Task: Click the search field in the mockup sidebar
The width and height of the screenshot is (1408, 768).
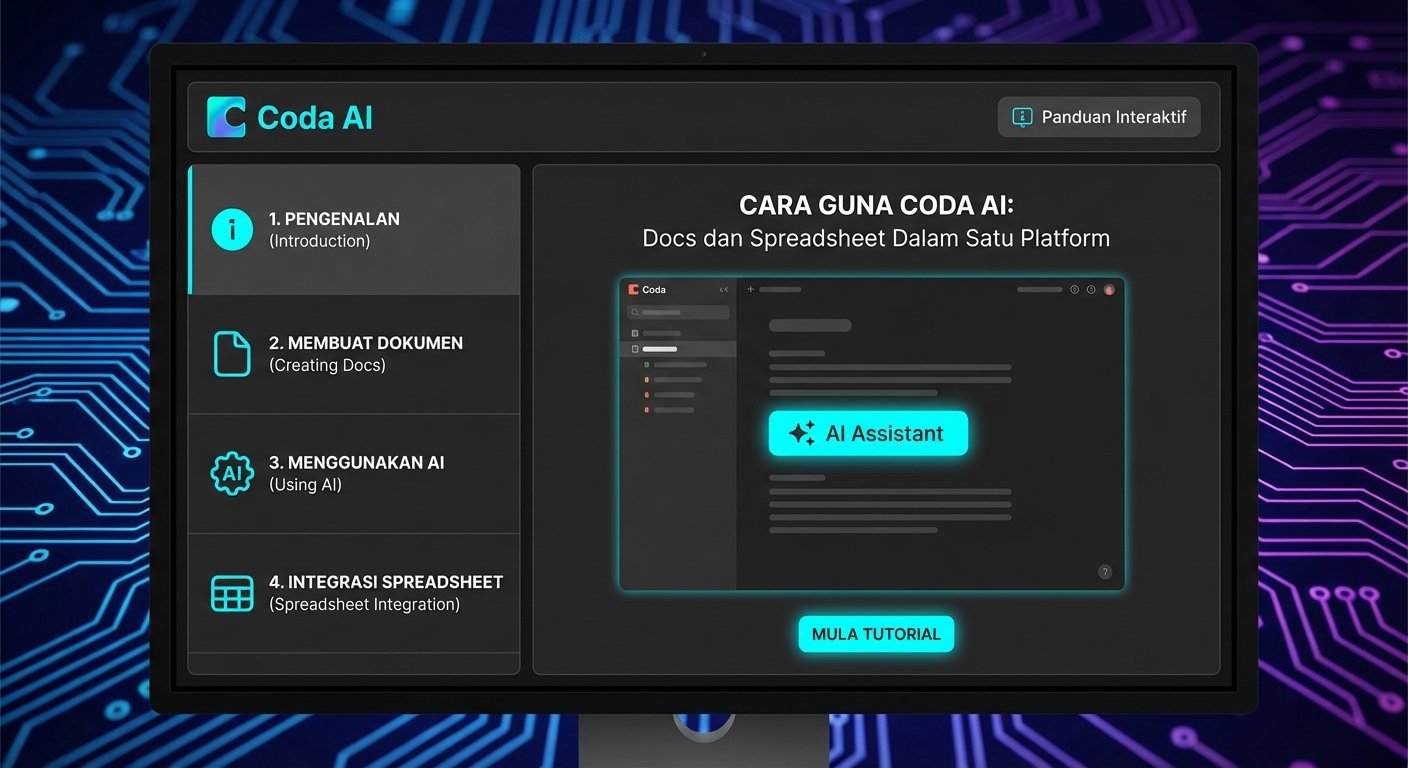Action: (x=677, y=312)
